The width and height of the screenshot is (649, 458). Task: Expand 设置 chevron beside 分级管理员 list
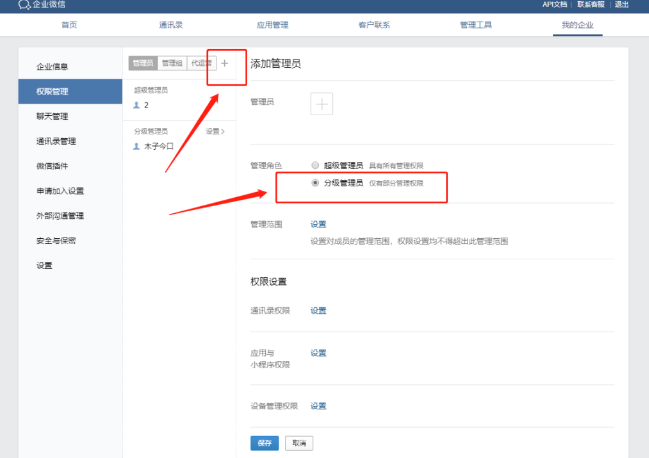(215, 131)
